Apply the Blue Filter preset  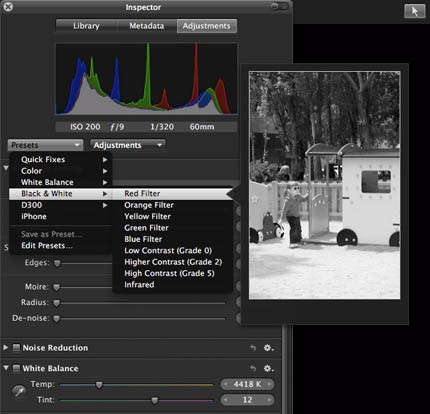[172, 239]
